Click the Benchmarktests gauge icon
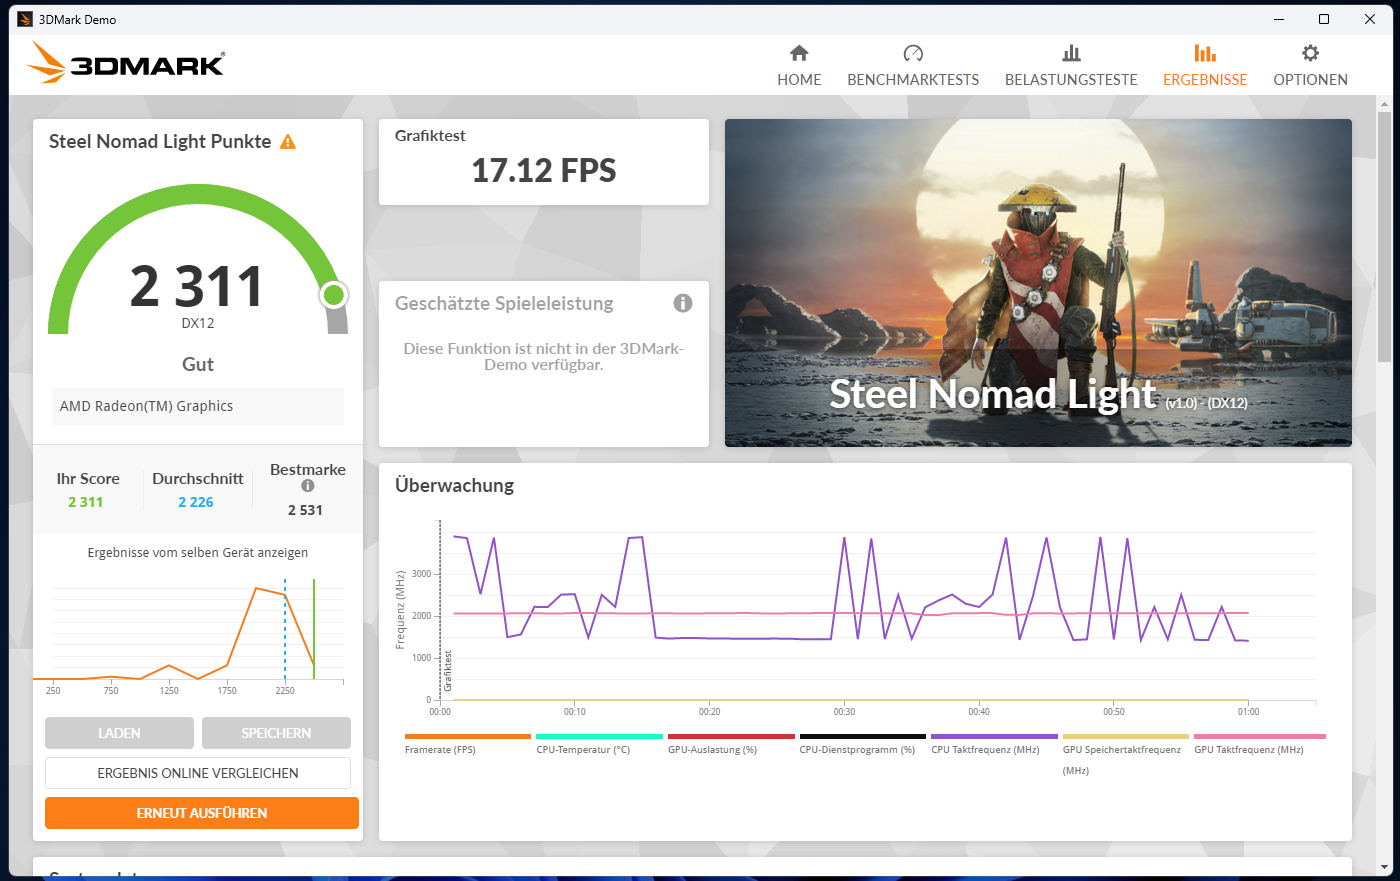Screen dimensions: 1400x881 point(913,53)
